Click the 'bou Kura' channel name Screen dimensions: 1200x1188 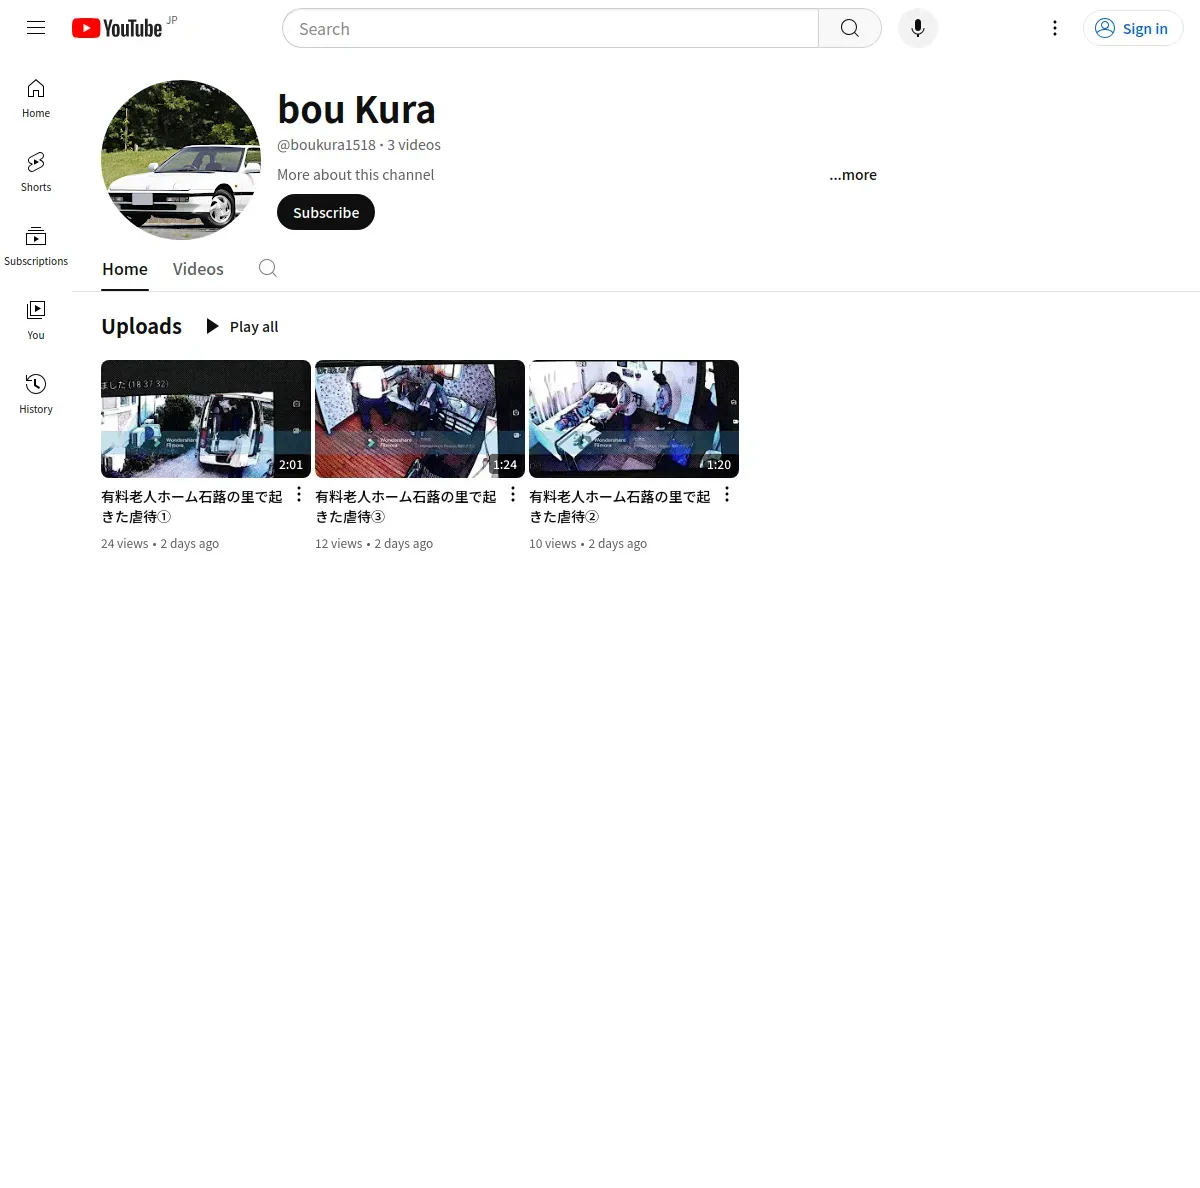point(357,109)
